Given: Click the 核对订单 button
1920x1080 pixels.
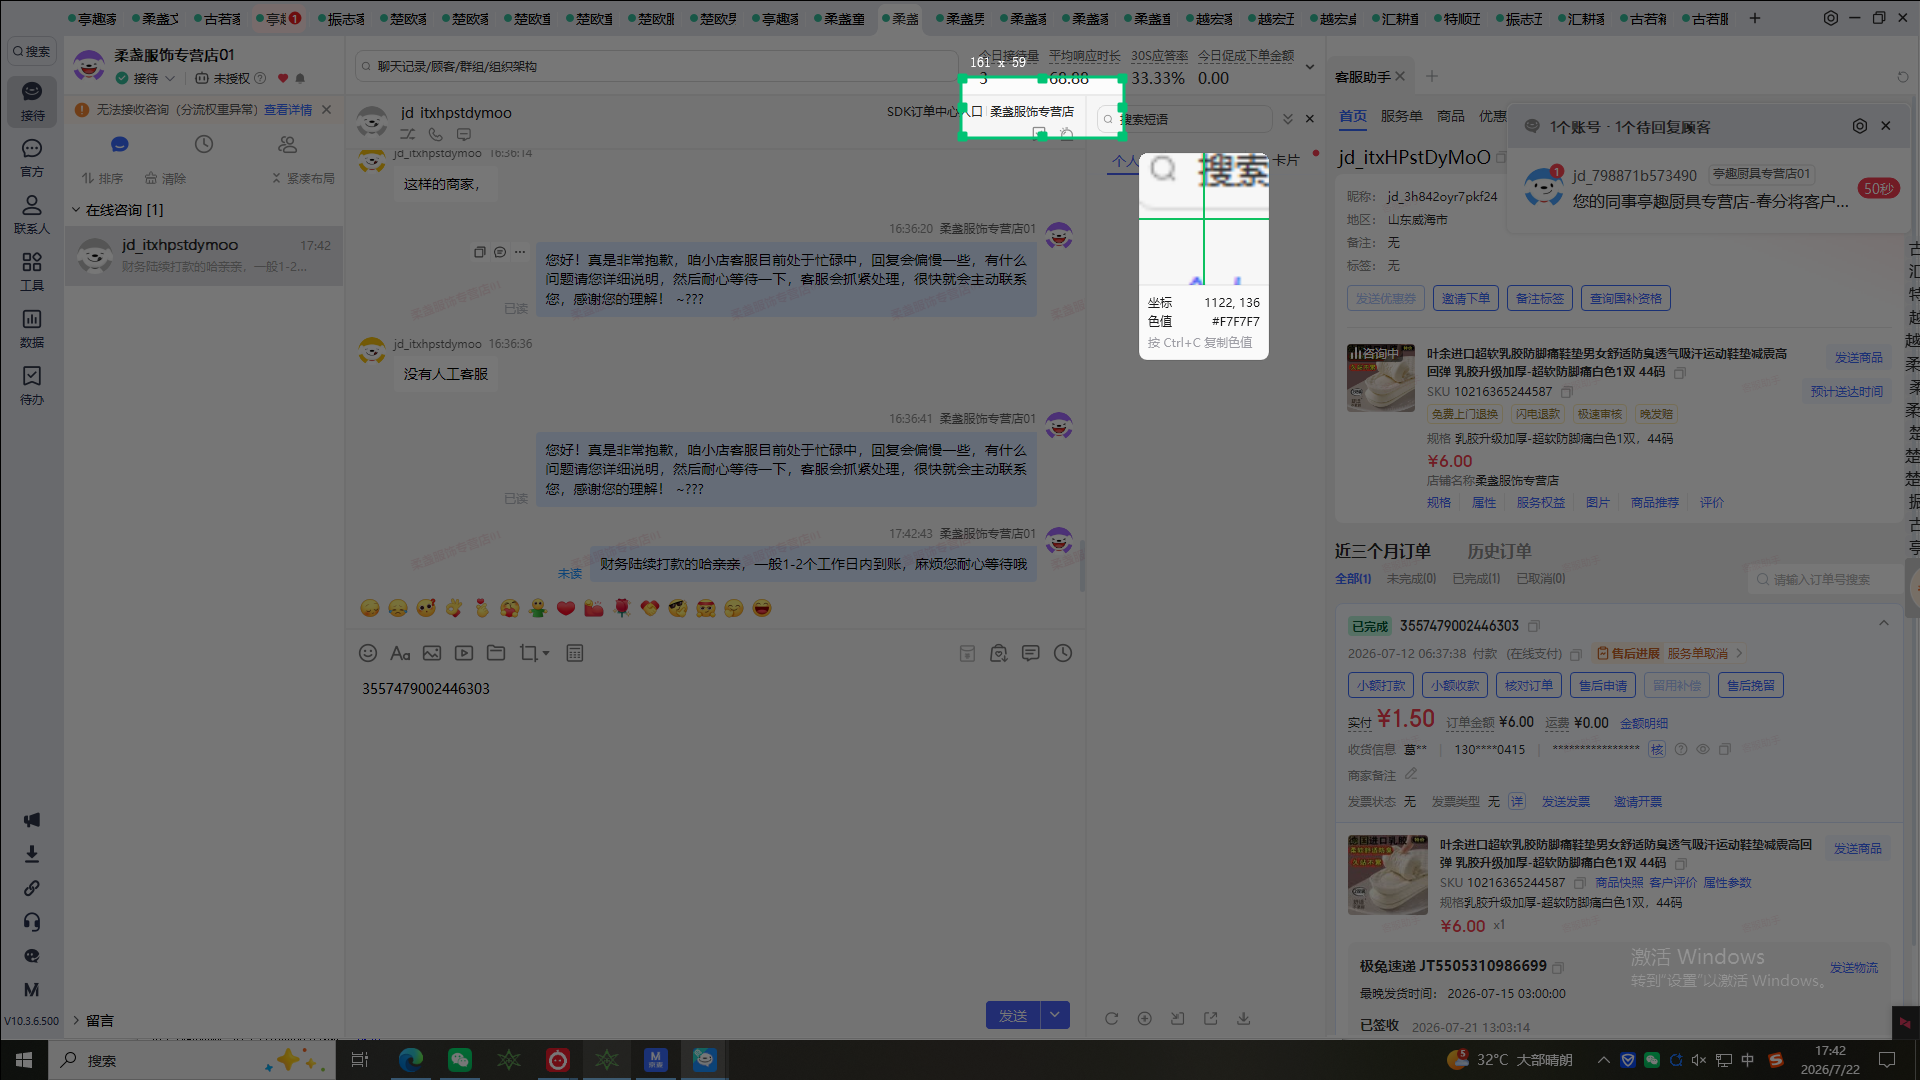Looking at the screenshot, I should point(1529,685).
